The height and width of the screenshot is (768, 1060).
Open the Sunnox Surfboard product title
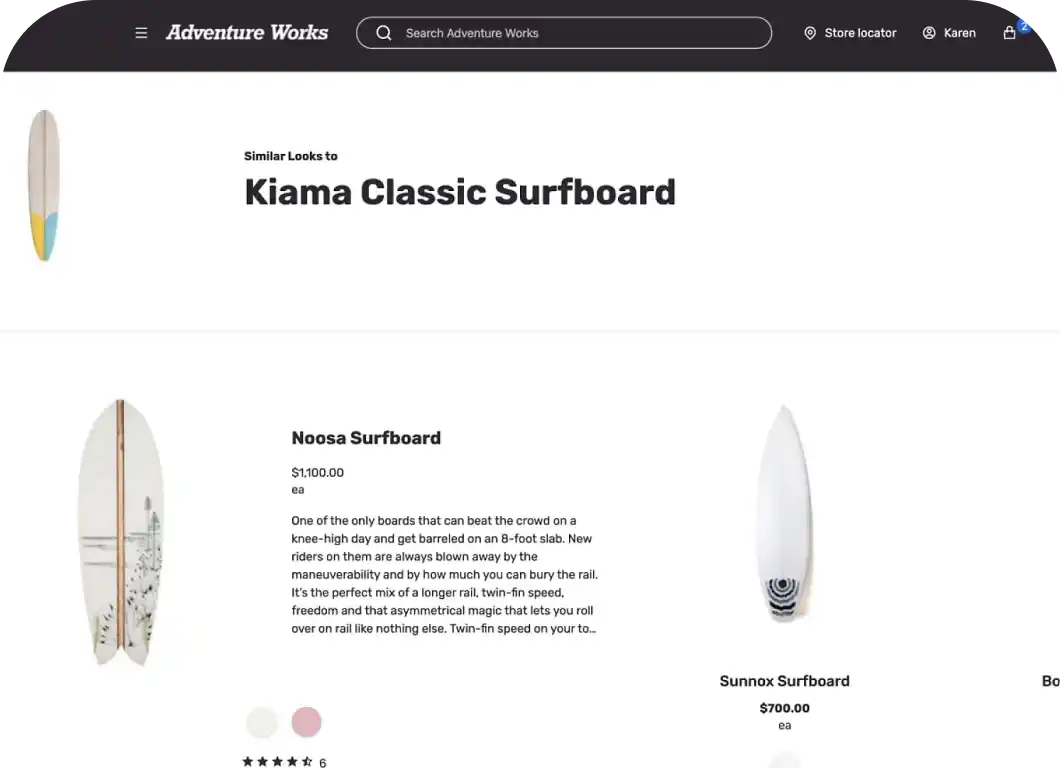click(x=784, y=681)
